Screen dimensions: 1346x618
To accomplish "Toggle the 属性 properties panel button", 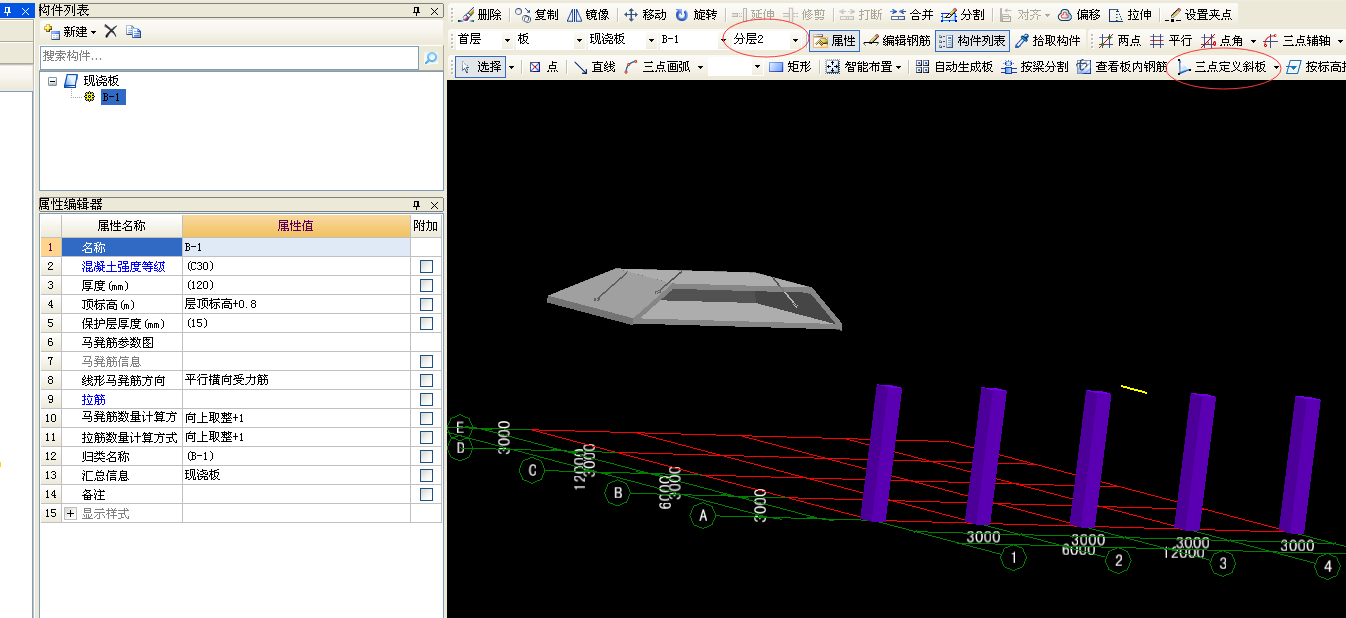I will click(x=834, y=41).
